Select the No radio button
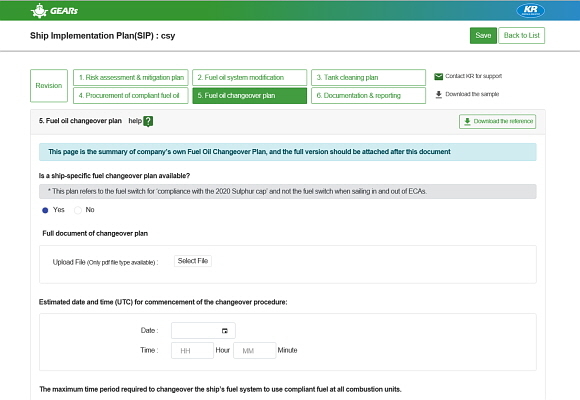Viewport: 580px width, 400px height. (x=78, y=210)
